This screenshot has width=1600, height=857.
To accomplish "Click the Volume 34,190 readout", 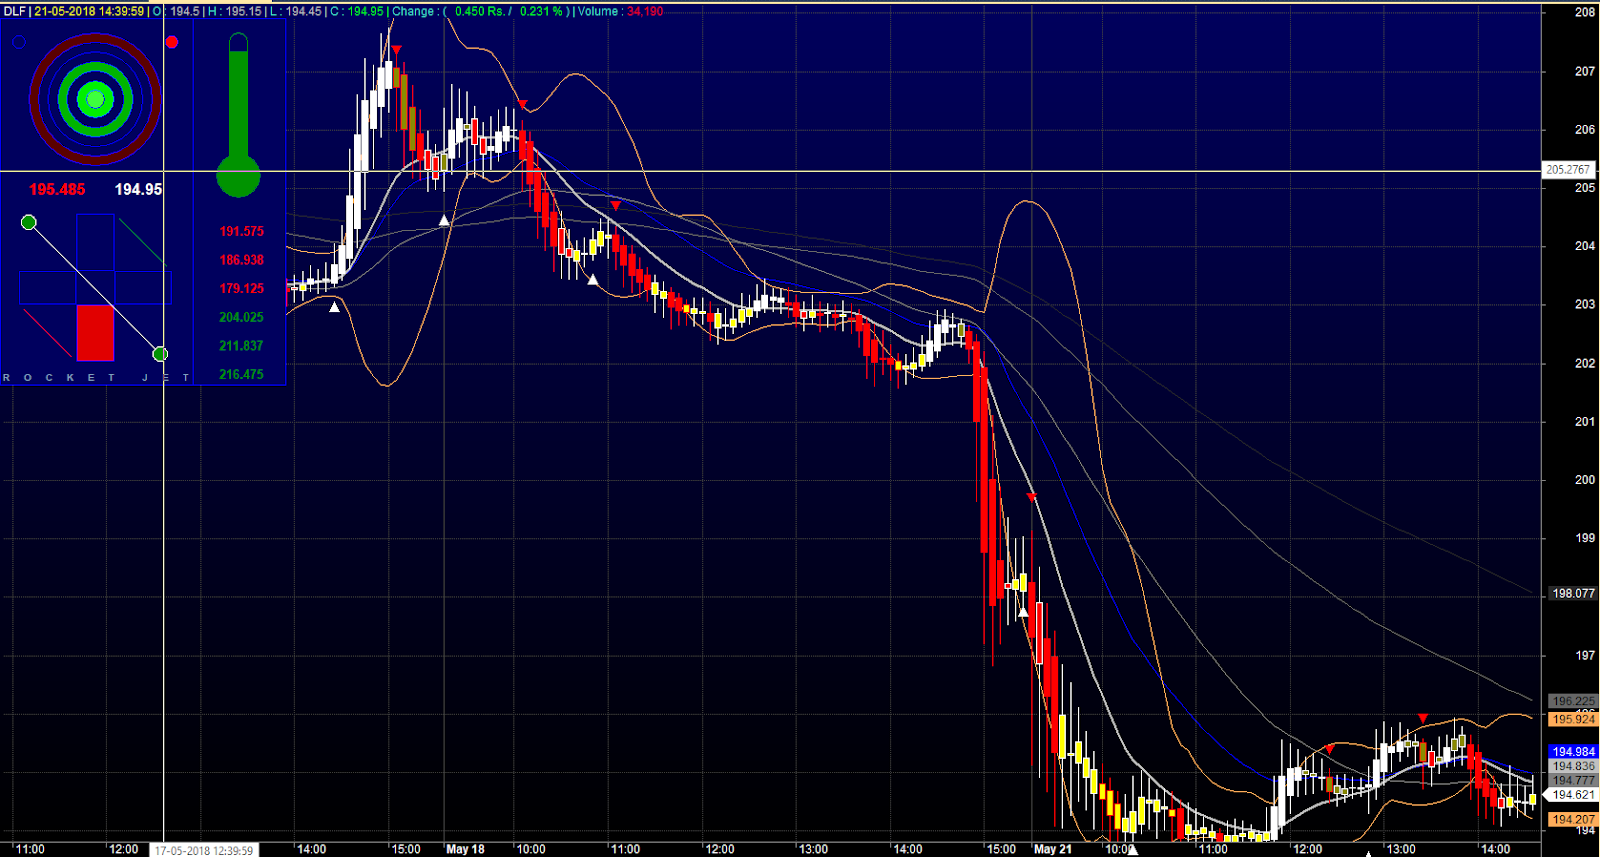I will [620, 11].
